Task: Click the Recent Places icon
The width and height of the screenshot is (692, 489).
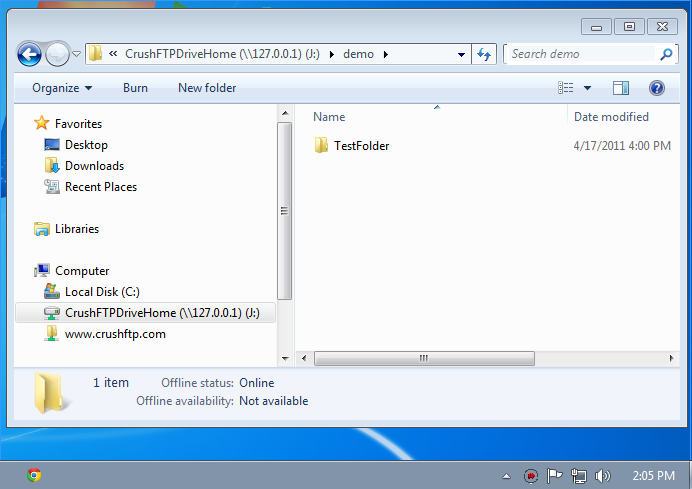Action: click(x=52, y=186)
